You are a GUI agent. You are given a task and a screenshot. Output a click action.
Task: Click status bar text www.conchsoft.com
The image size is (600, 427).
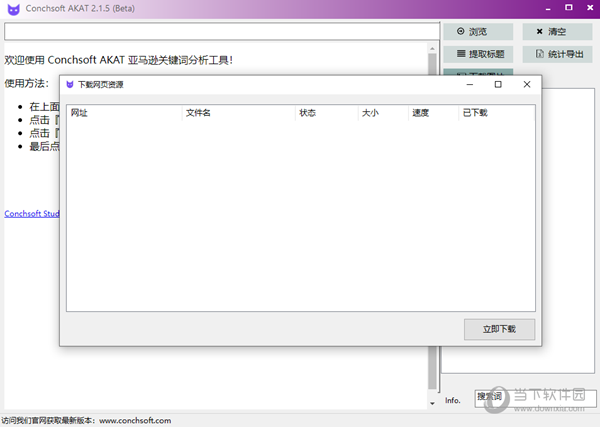[135, 420]
